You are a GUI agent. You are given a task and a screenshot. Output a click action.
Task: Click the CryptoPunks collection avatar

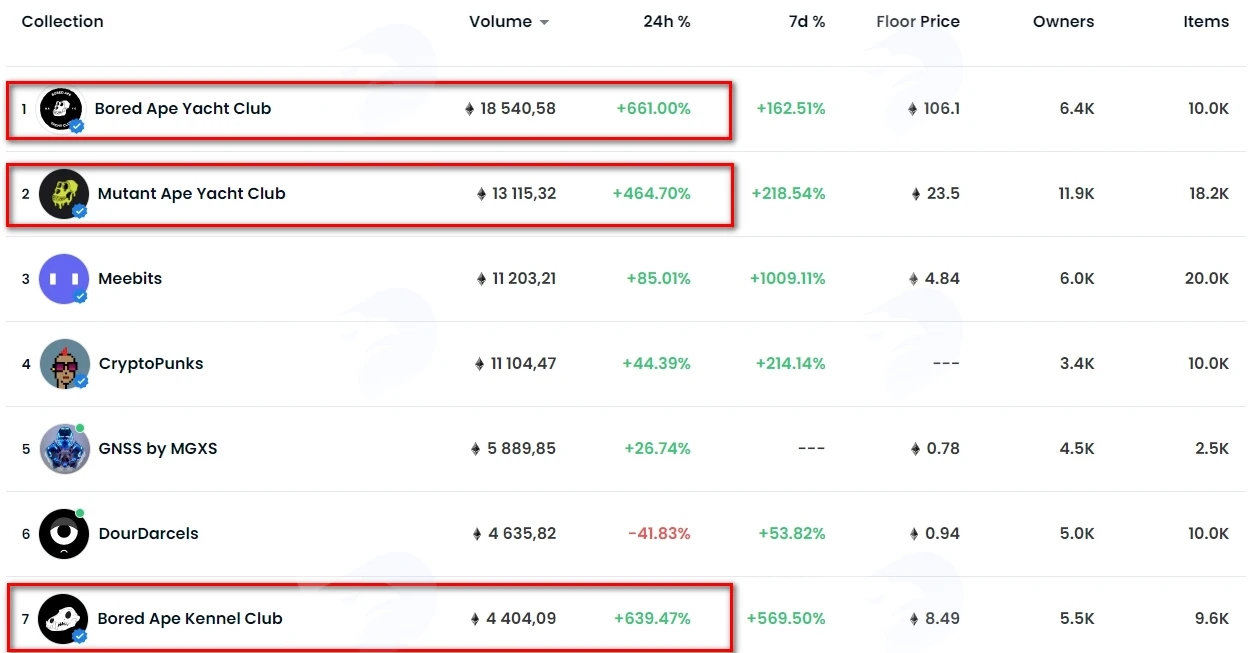63,364
